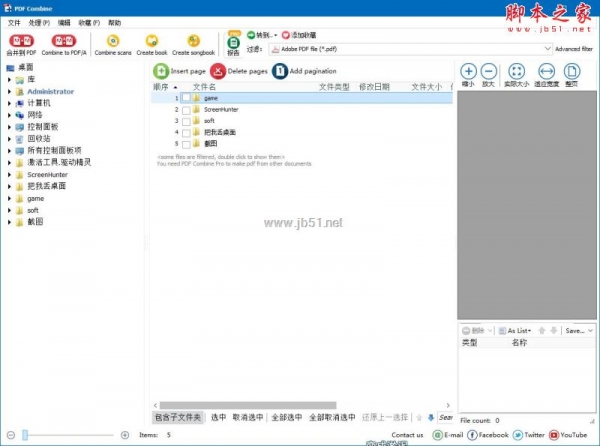Check the box for soft folder row
The width and height of the screenshot is (600, 446).
coord(186,122)
